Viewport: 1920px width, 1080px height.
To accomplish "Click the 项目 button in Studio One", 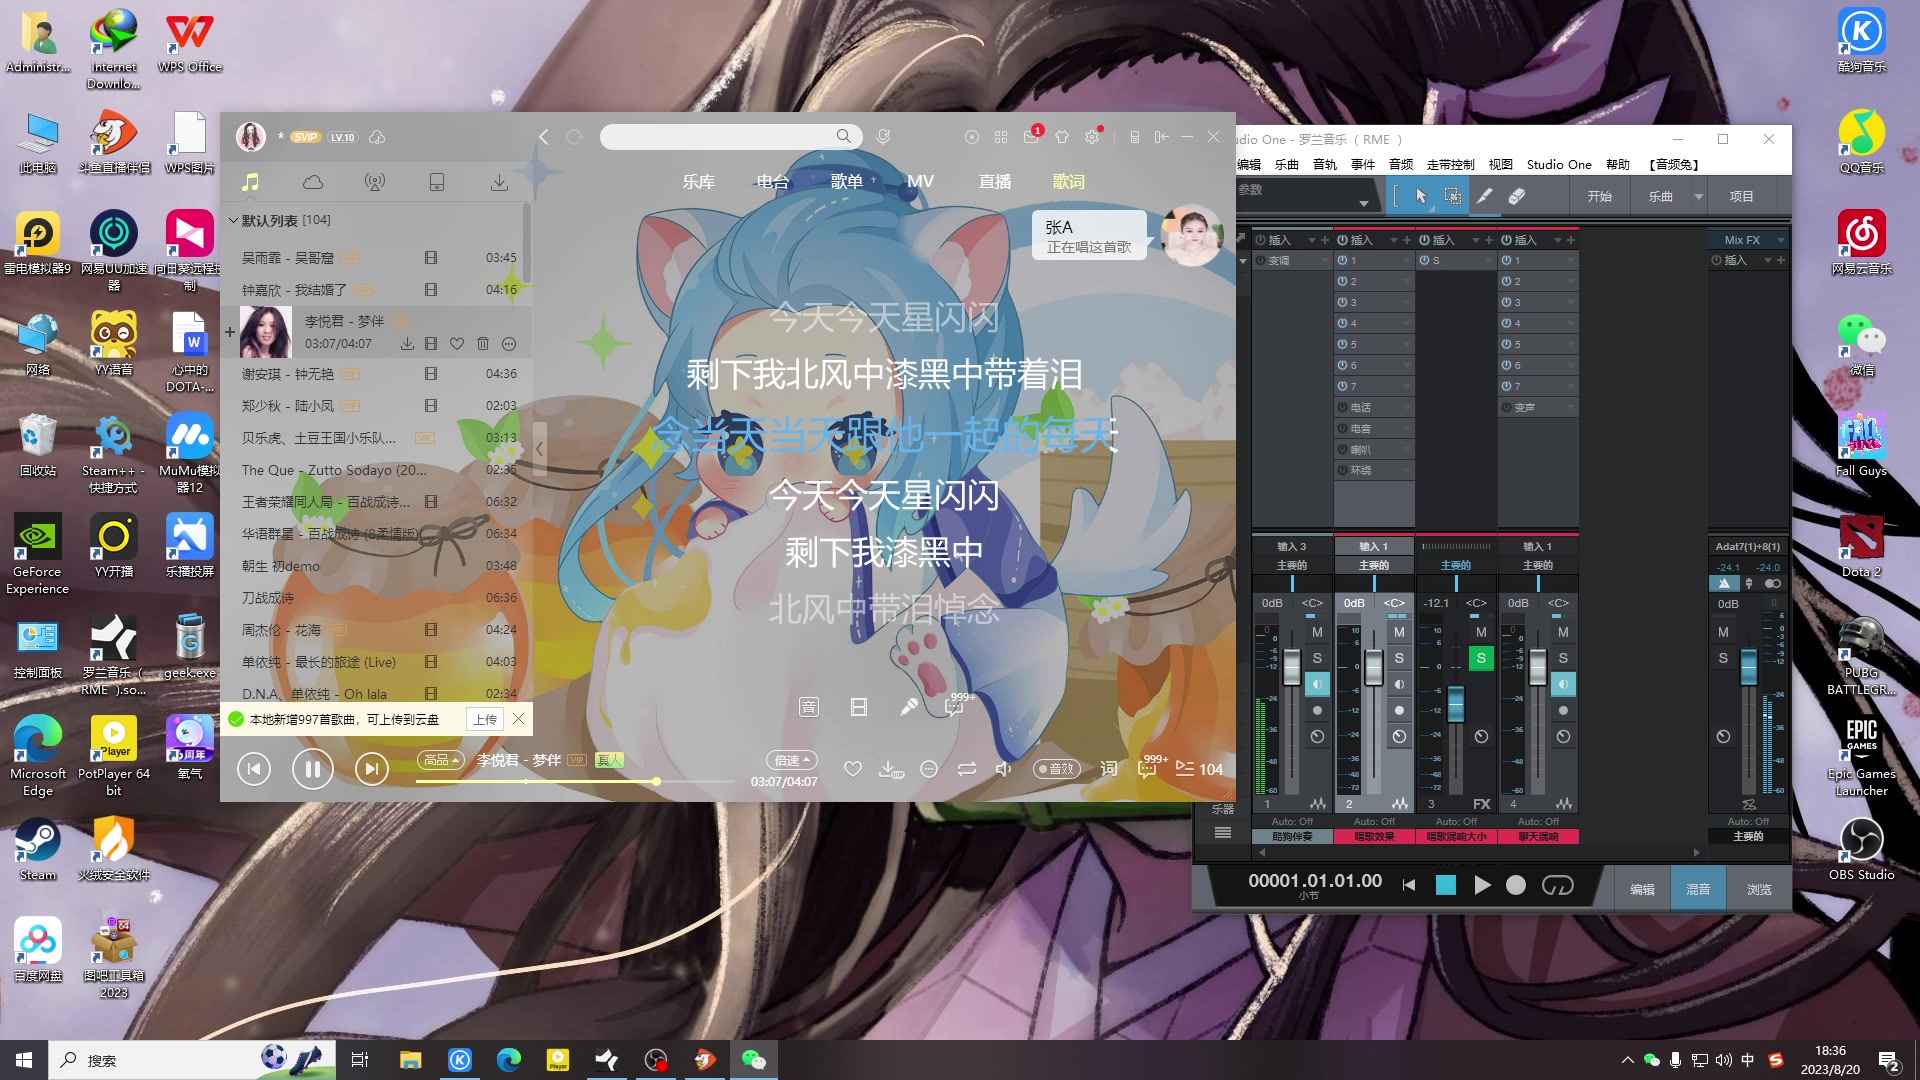I will click(x=1741, y=197).
